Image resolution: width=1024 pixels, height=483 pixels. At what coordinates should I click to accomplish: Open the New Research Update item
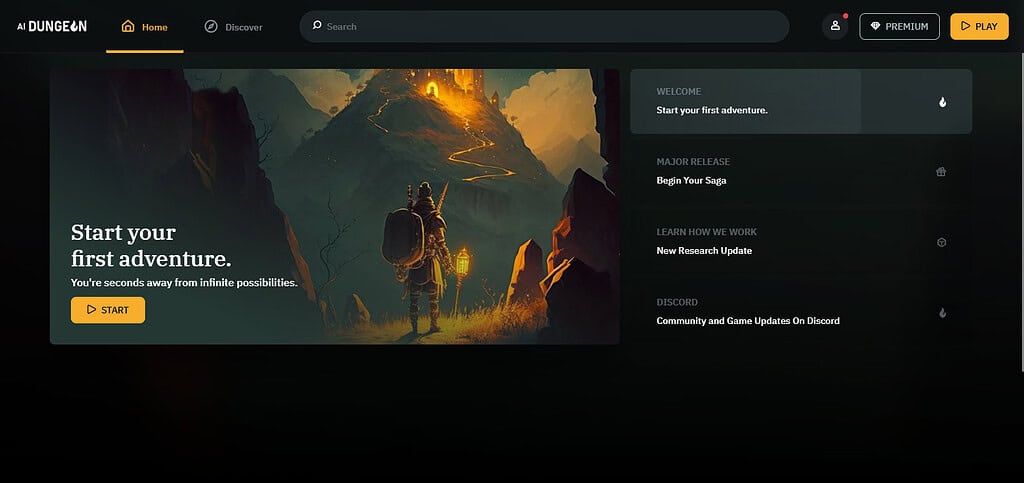coord(801,242)
